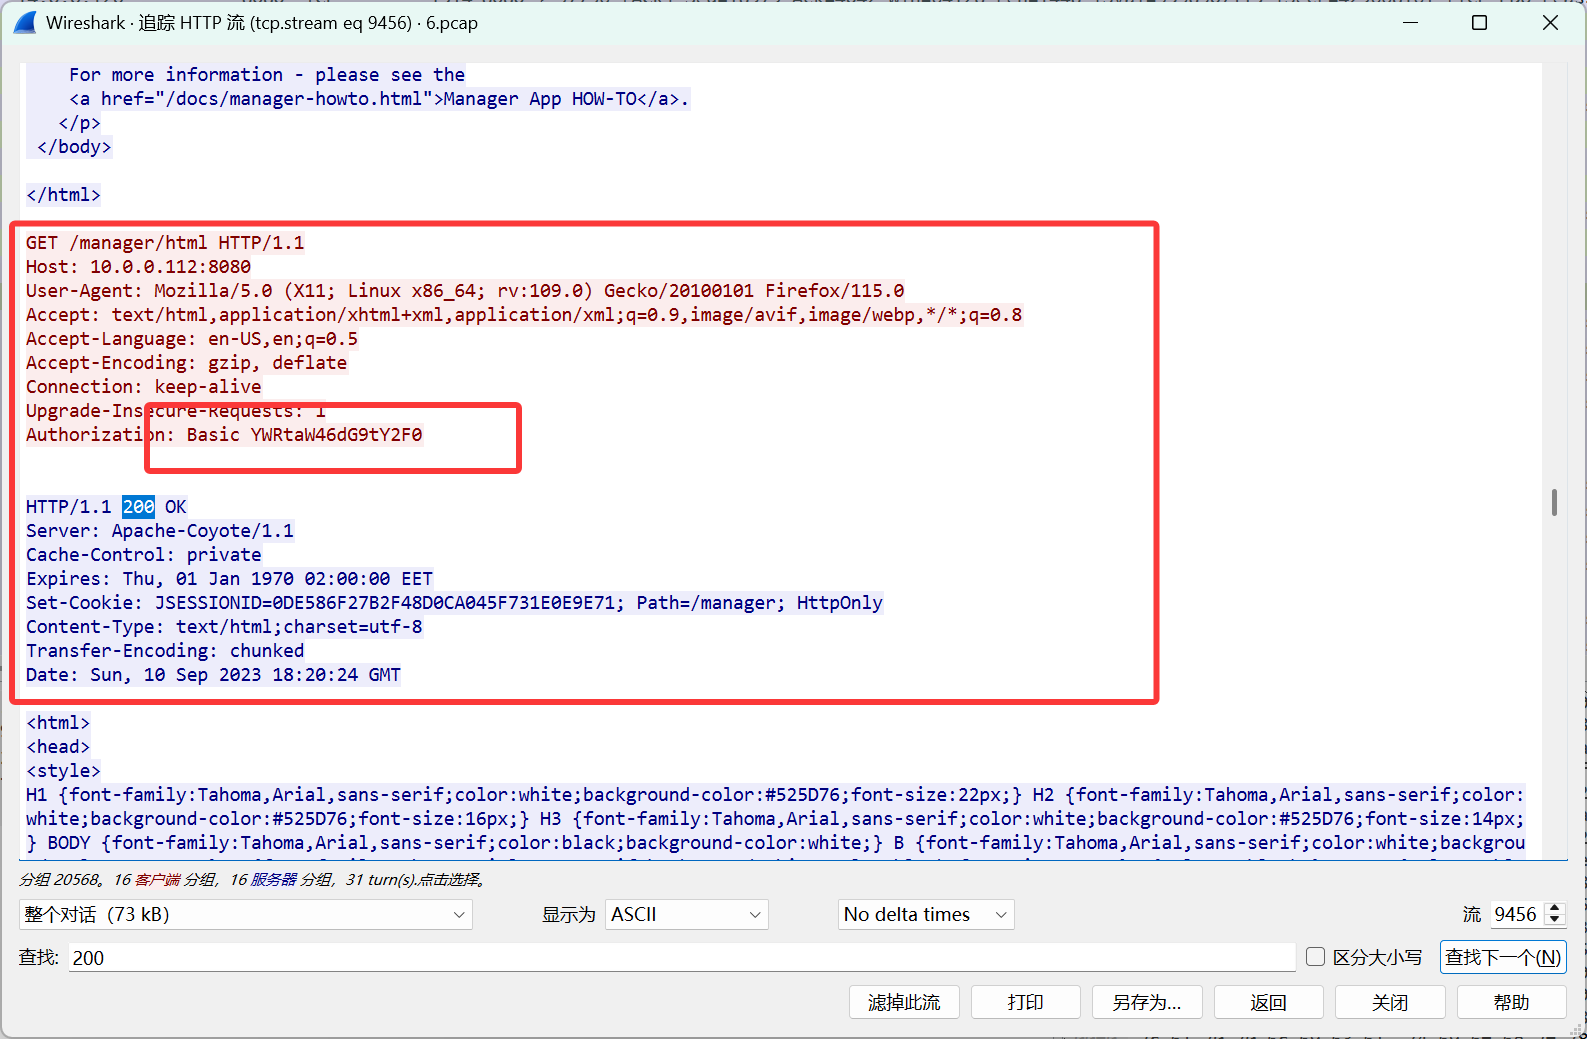Open 帮助 help for this dialog
The image size is (1587, 1039).
(1511, 1002)
